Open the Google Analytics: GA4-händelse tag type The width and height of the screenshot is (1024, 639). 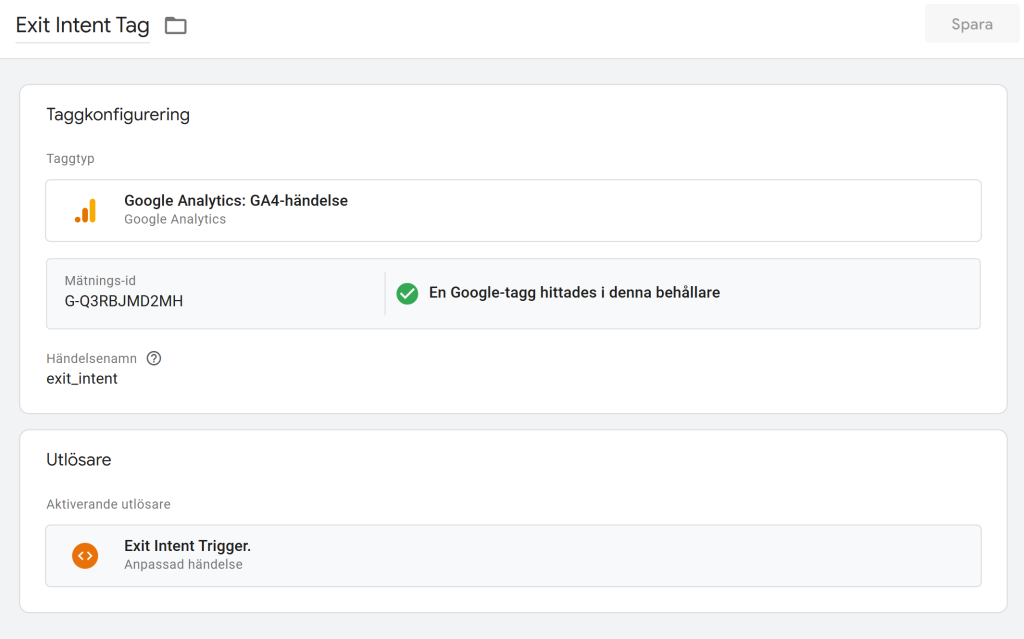click(x=513, y=210)
